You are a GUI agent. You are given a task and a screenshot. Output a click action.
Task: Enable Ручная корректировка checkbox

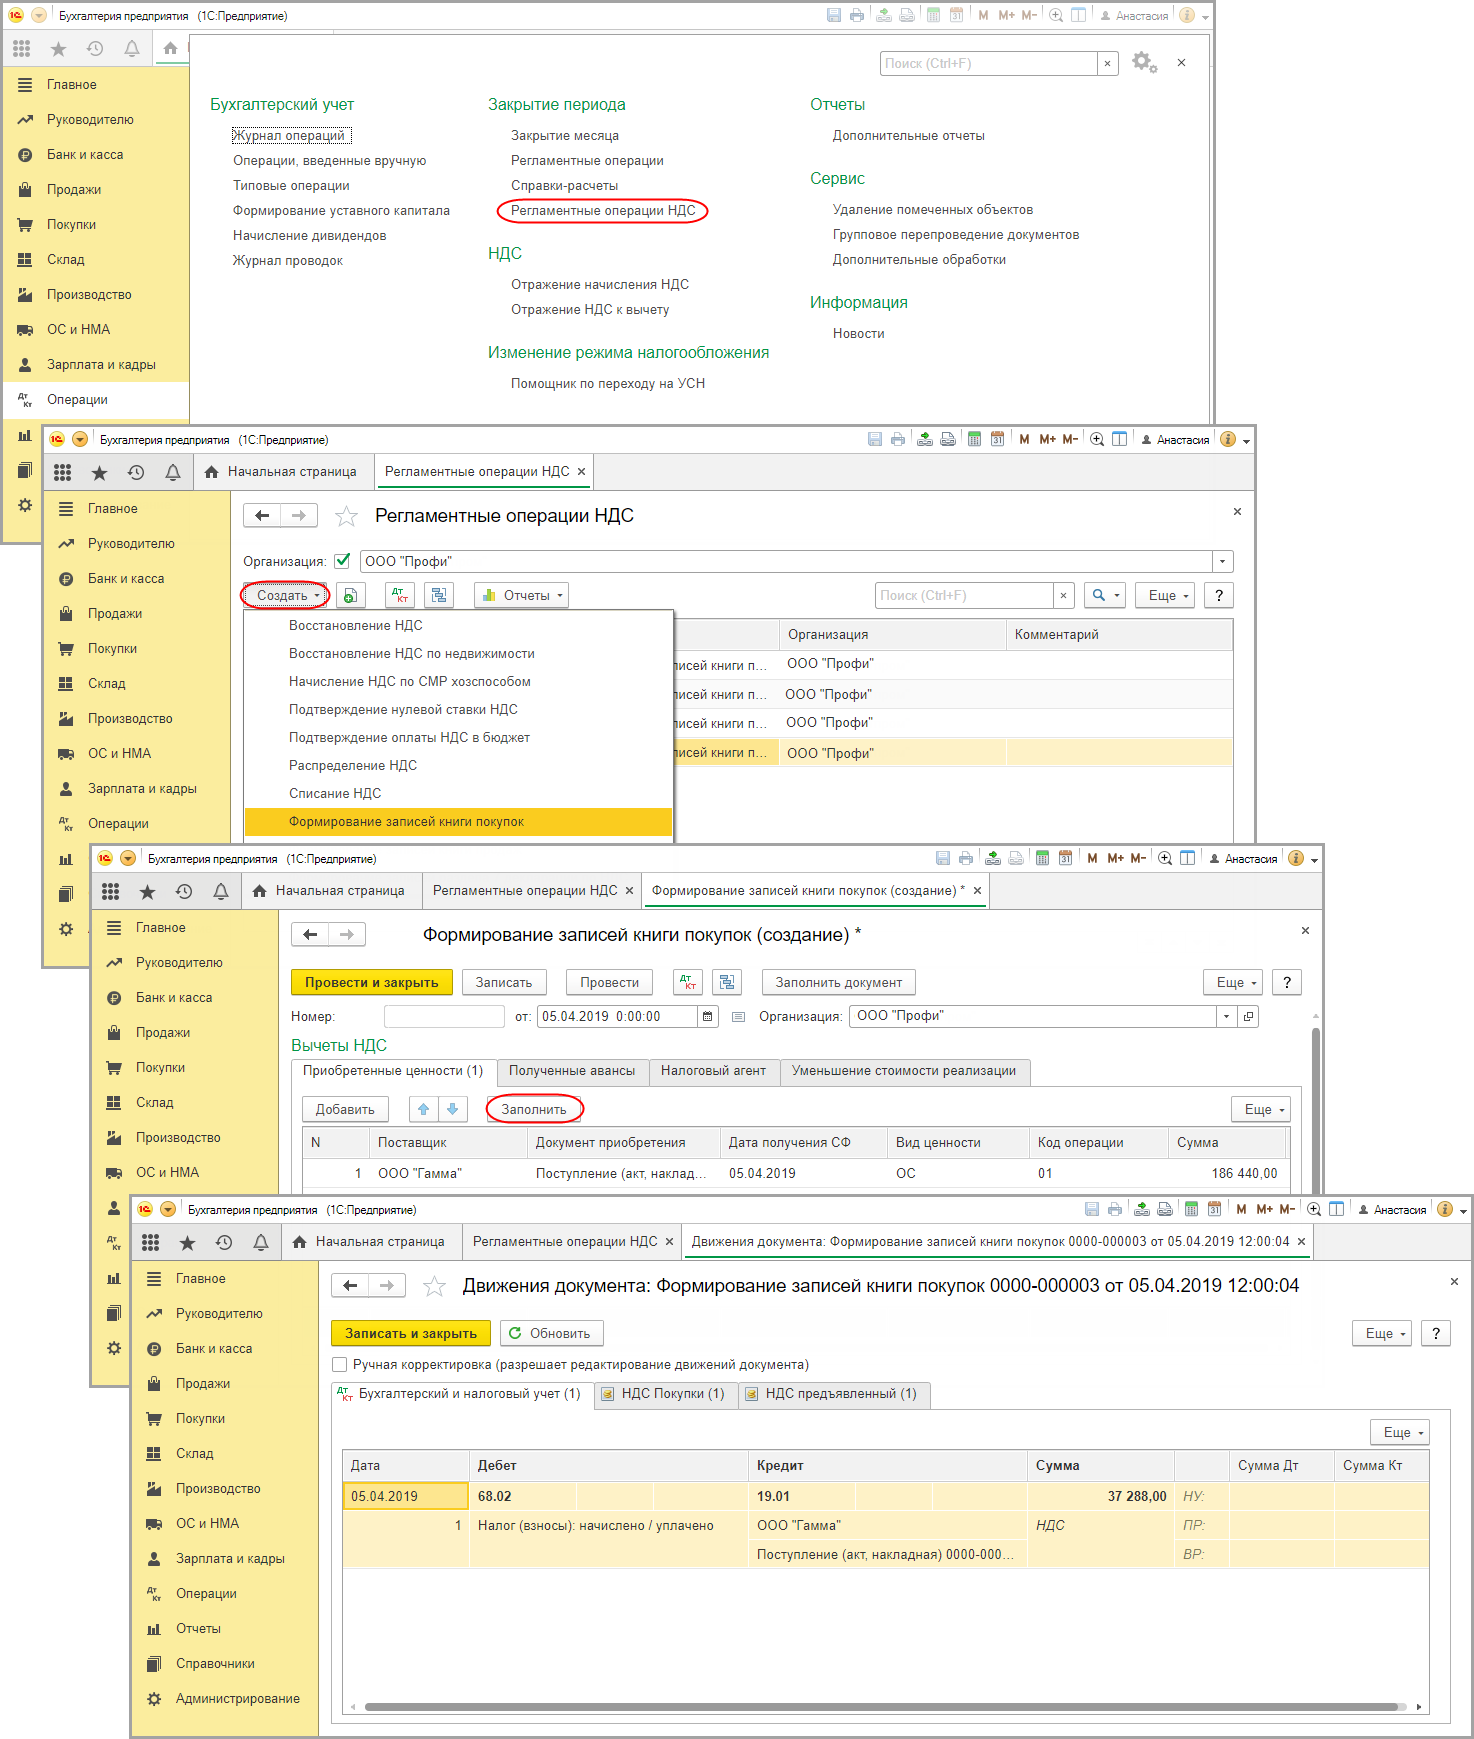click(340, 1365)
